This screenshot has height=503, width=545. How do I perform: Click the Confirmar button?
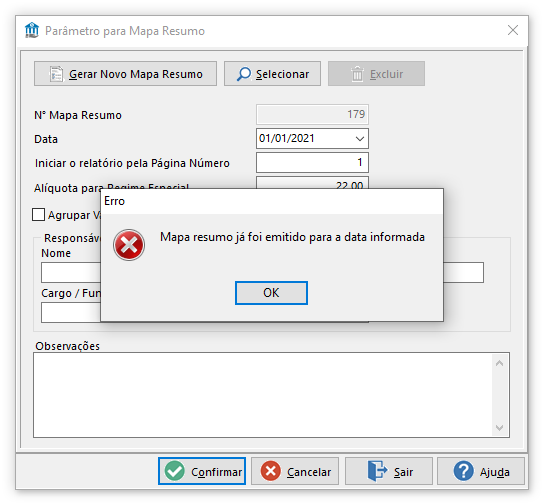coord(202,471)
